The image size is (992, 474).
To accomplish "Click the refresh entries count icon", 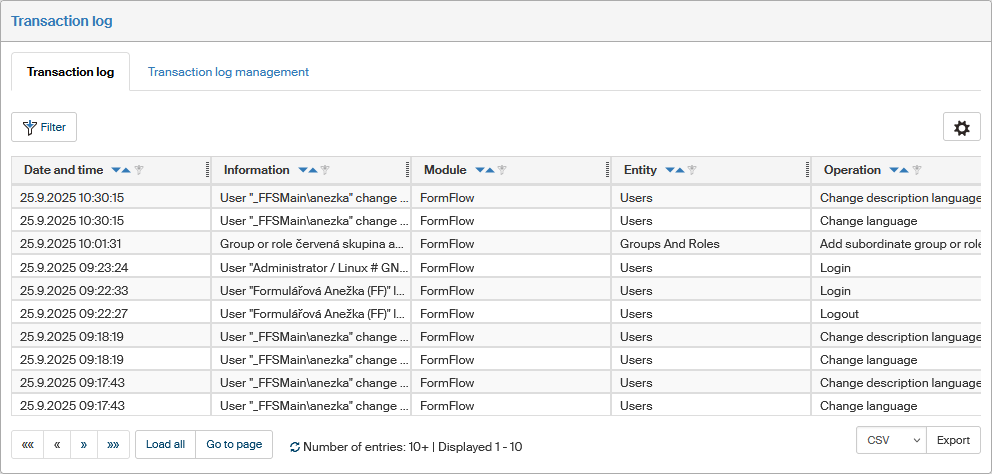I will click(x=294, y=447).
